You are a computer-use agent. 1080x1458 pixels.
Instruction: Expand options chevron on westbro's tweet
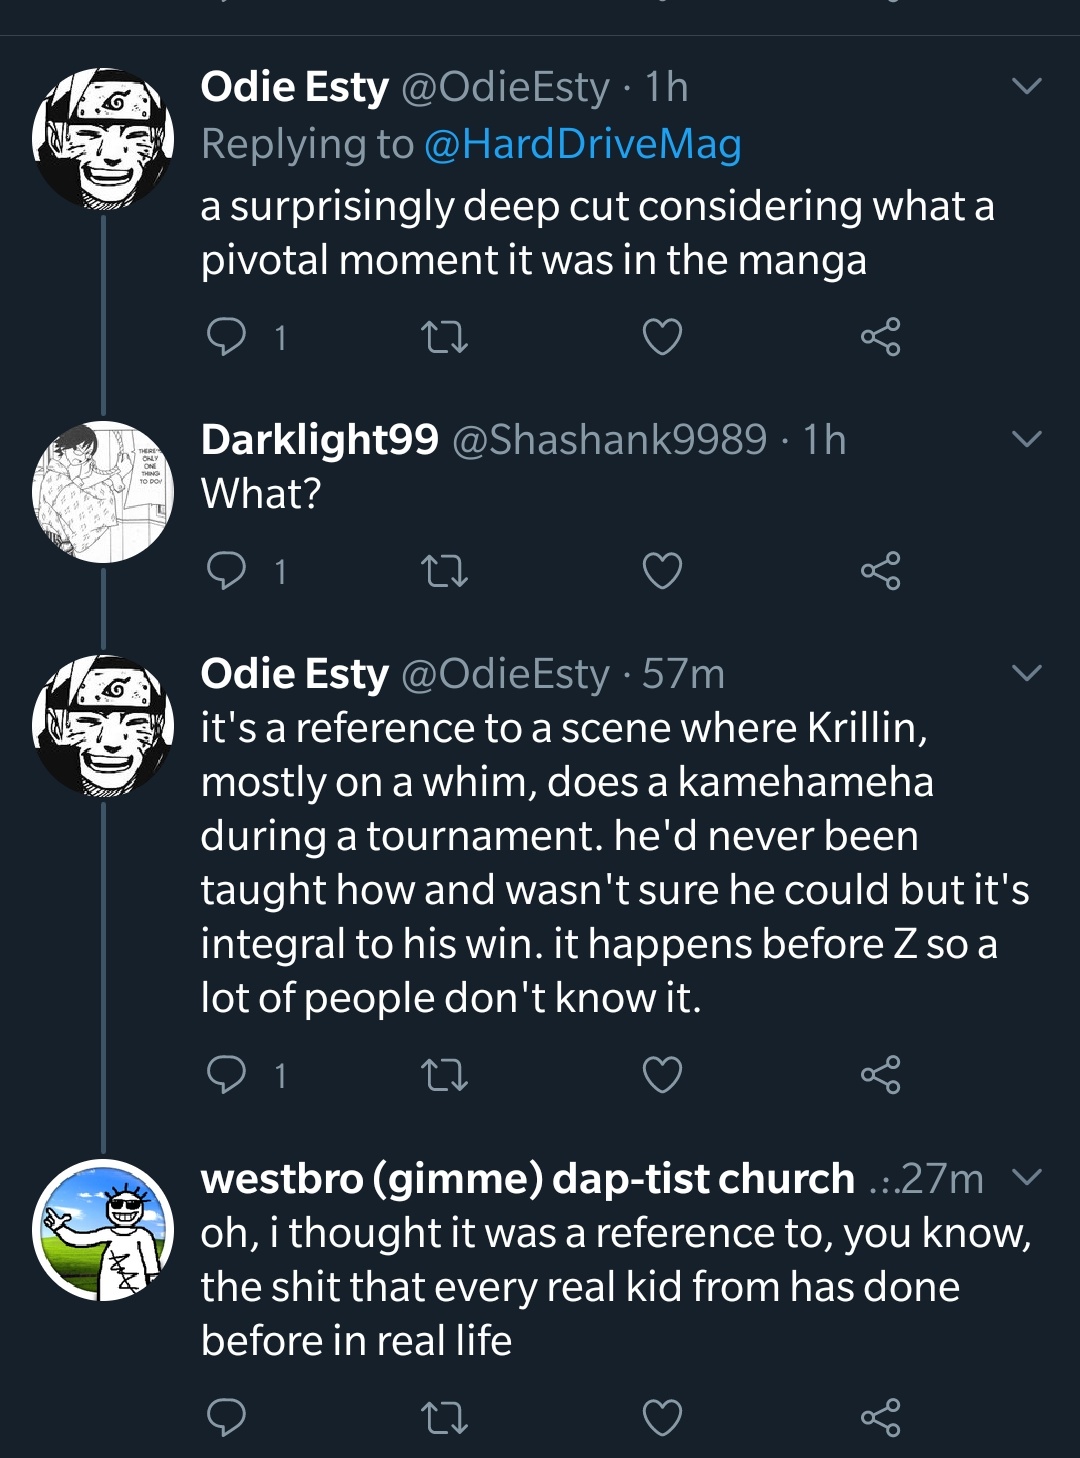click(x=1027, y=1177)
